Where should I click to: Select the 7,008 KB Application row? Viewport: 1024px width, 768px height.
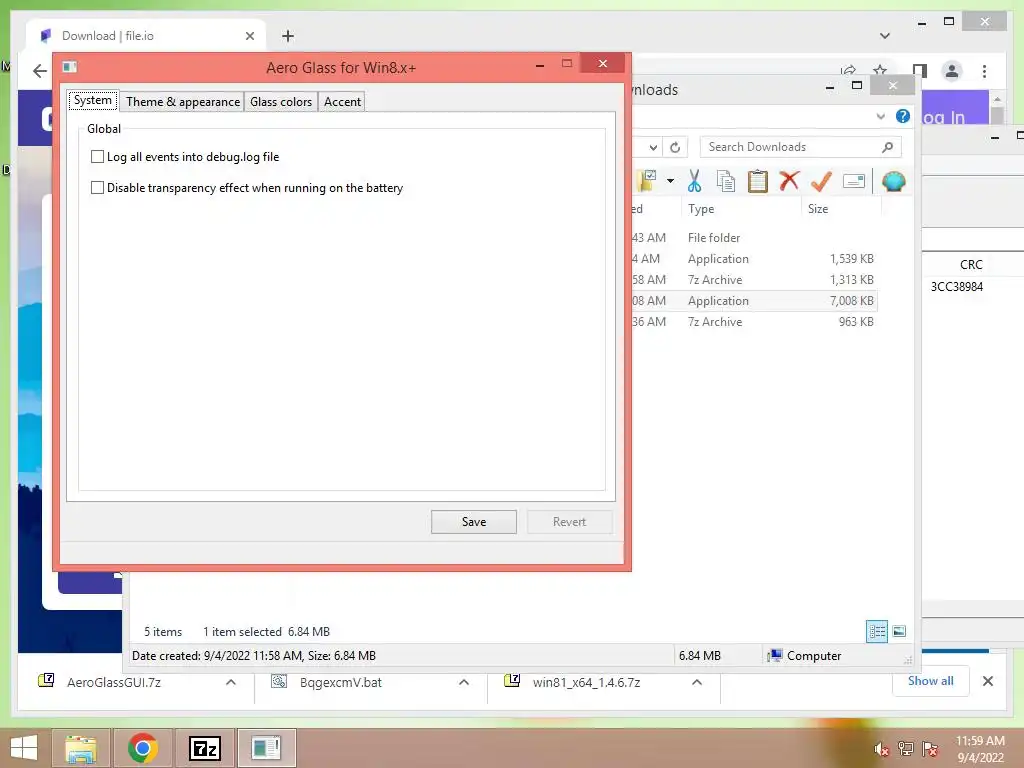pyautogui.click(x=752, y=300)
